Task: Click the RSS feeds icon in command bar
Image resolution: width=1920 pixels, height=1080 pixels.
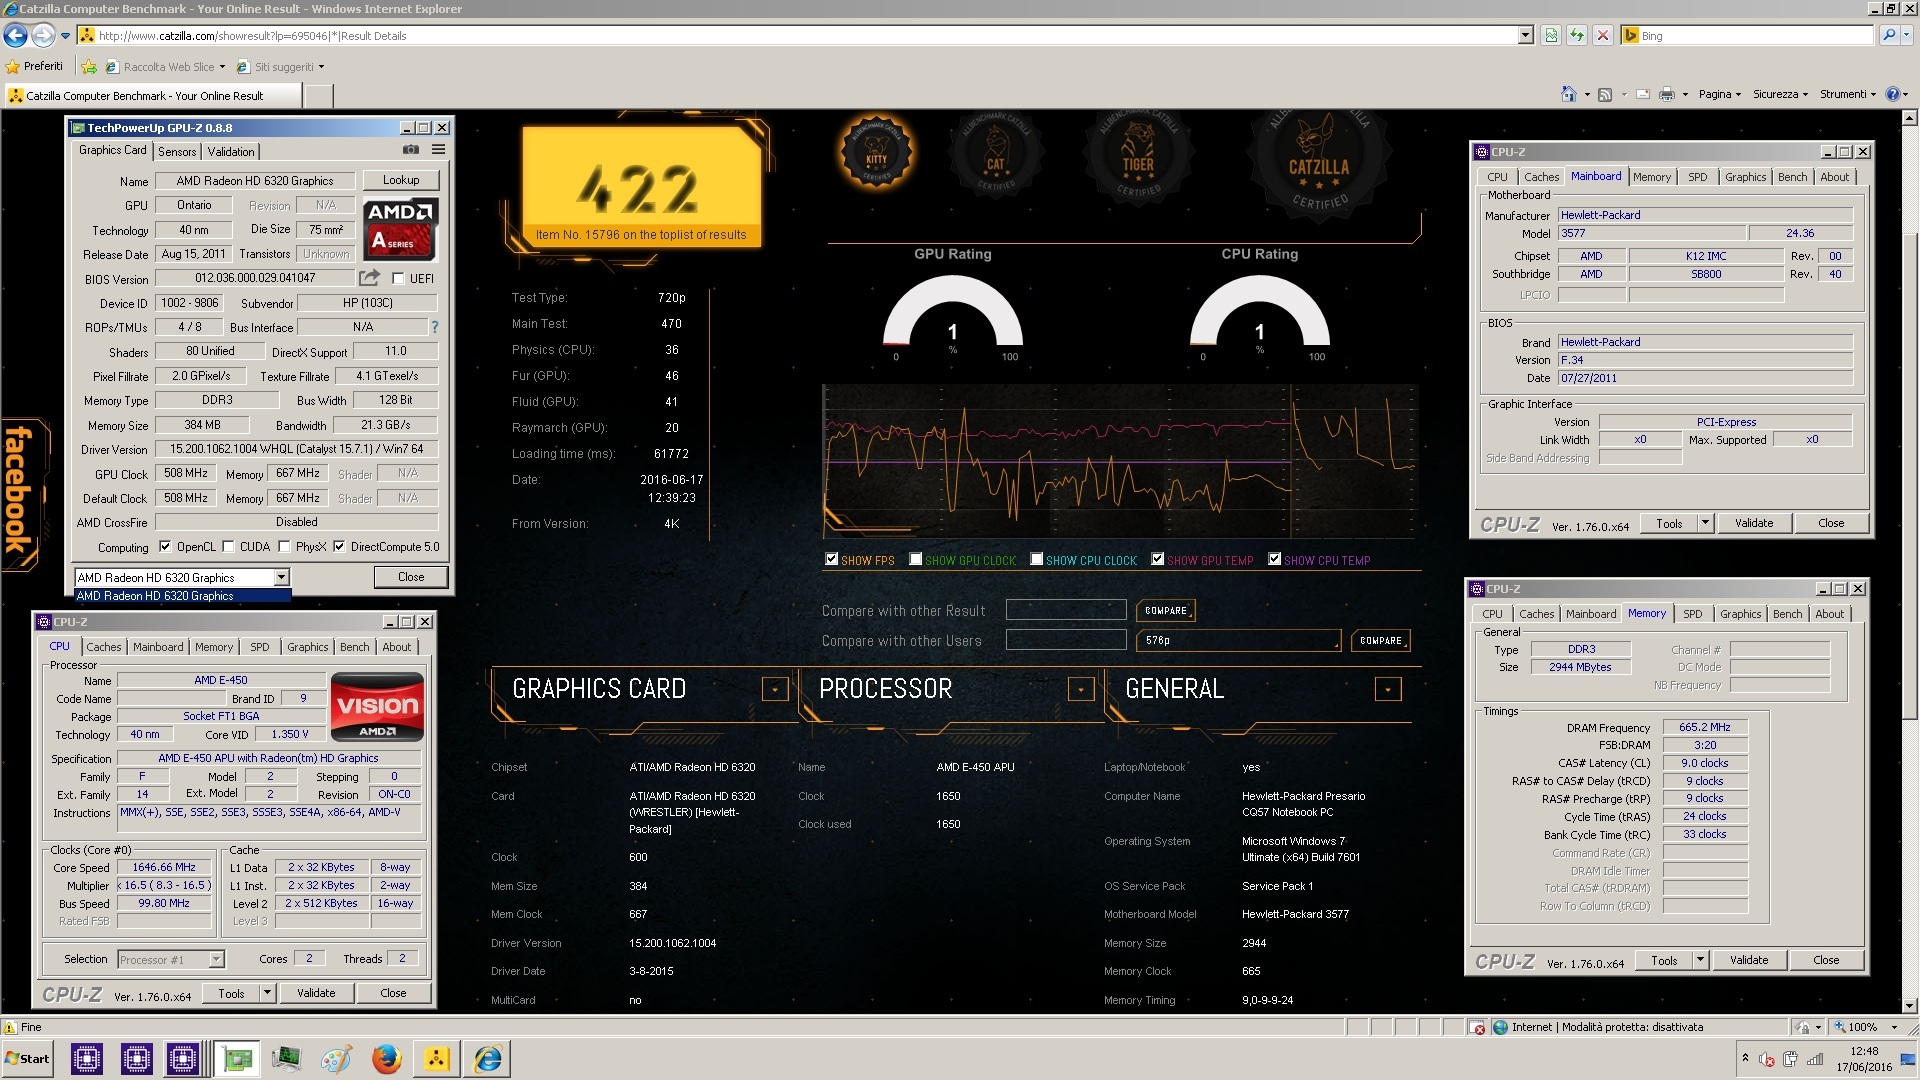Action: [x=1605, y=94]
